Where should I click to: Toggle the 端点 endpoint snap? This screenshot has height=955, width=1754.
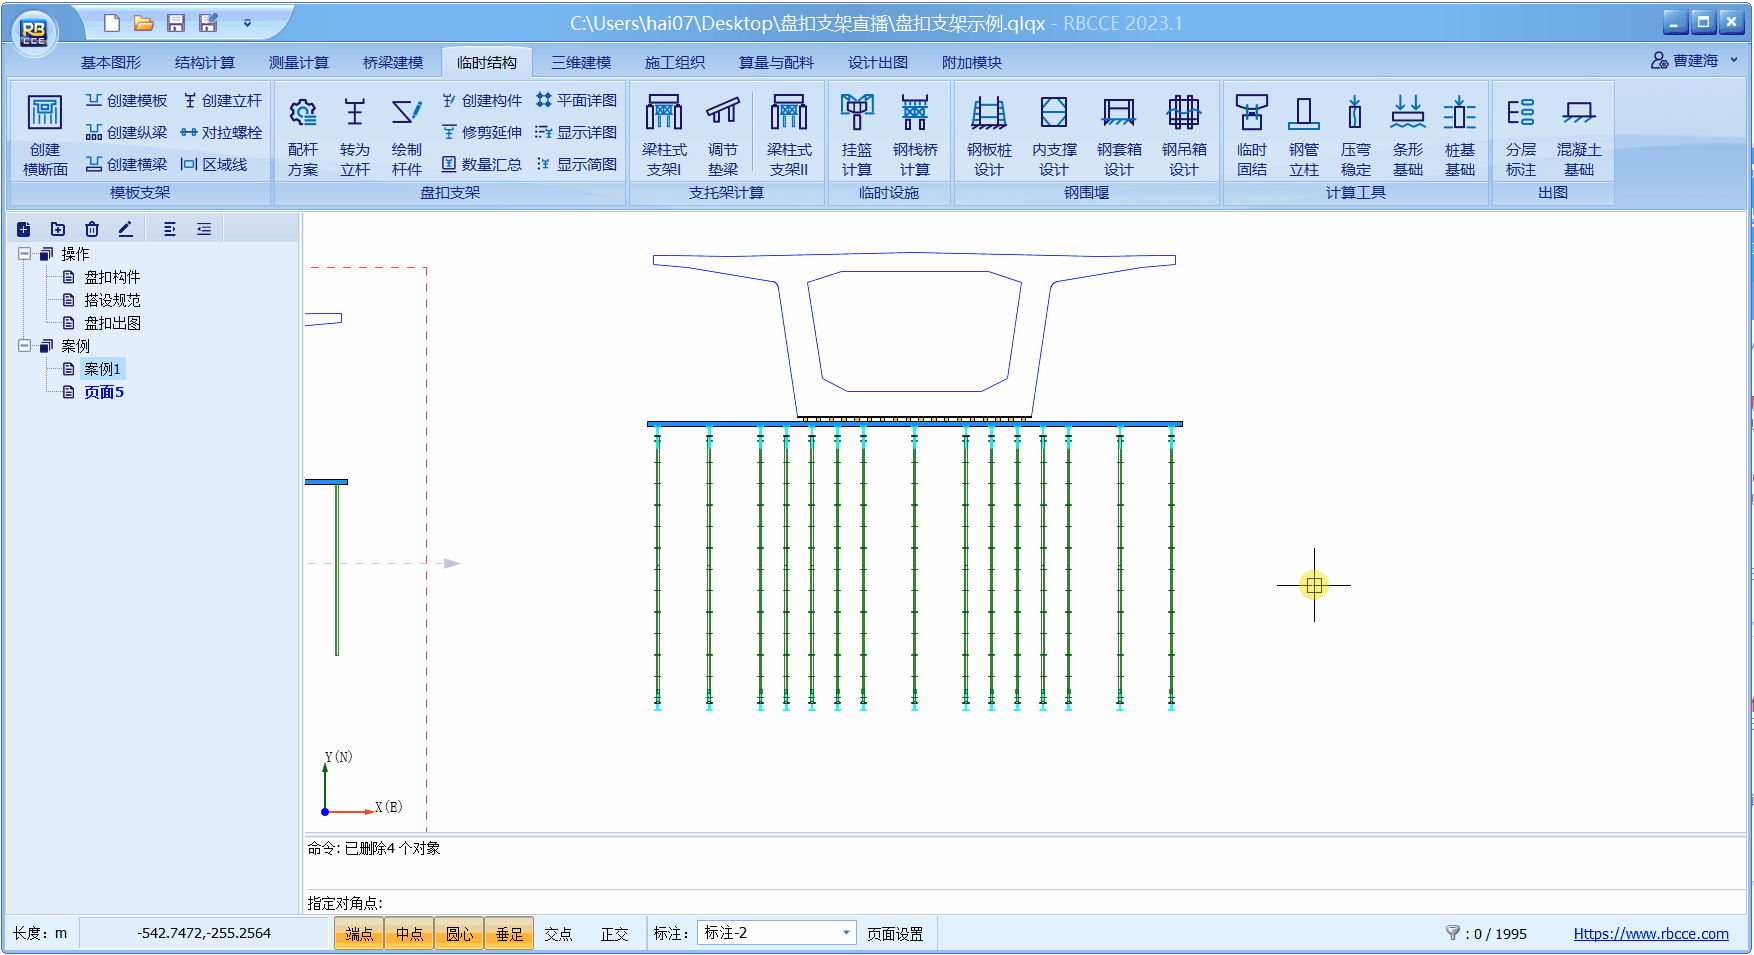359,934
